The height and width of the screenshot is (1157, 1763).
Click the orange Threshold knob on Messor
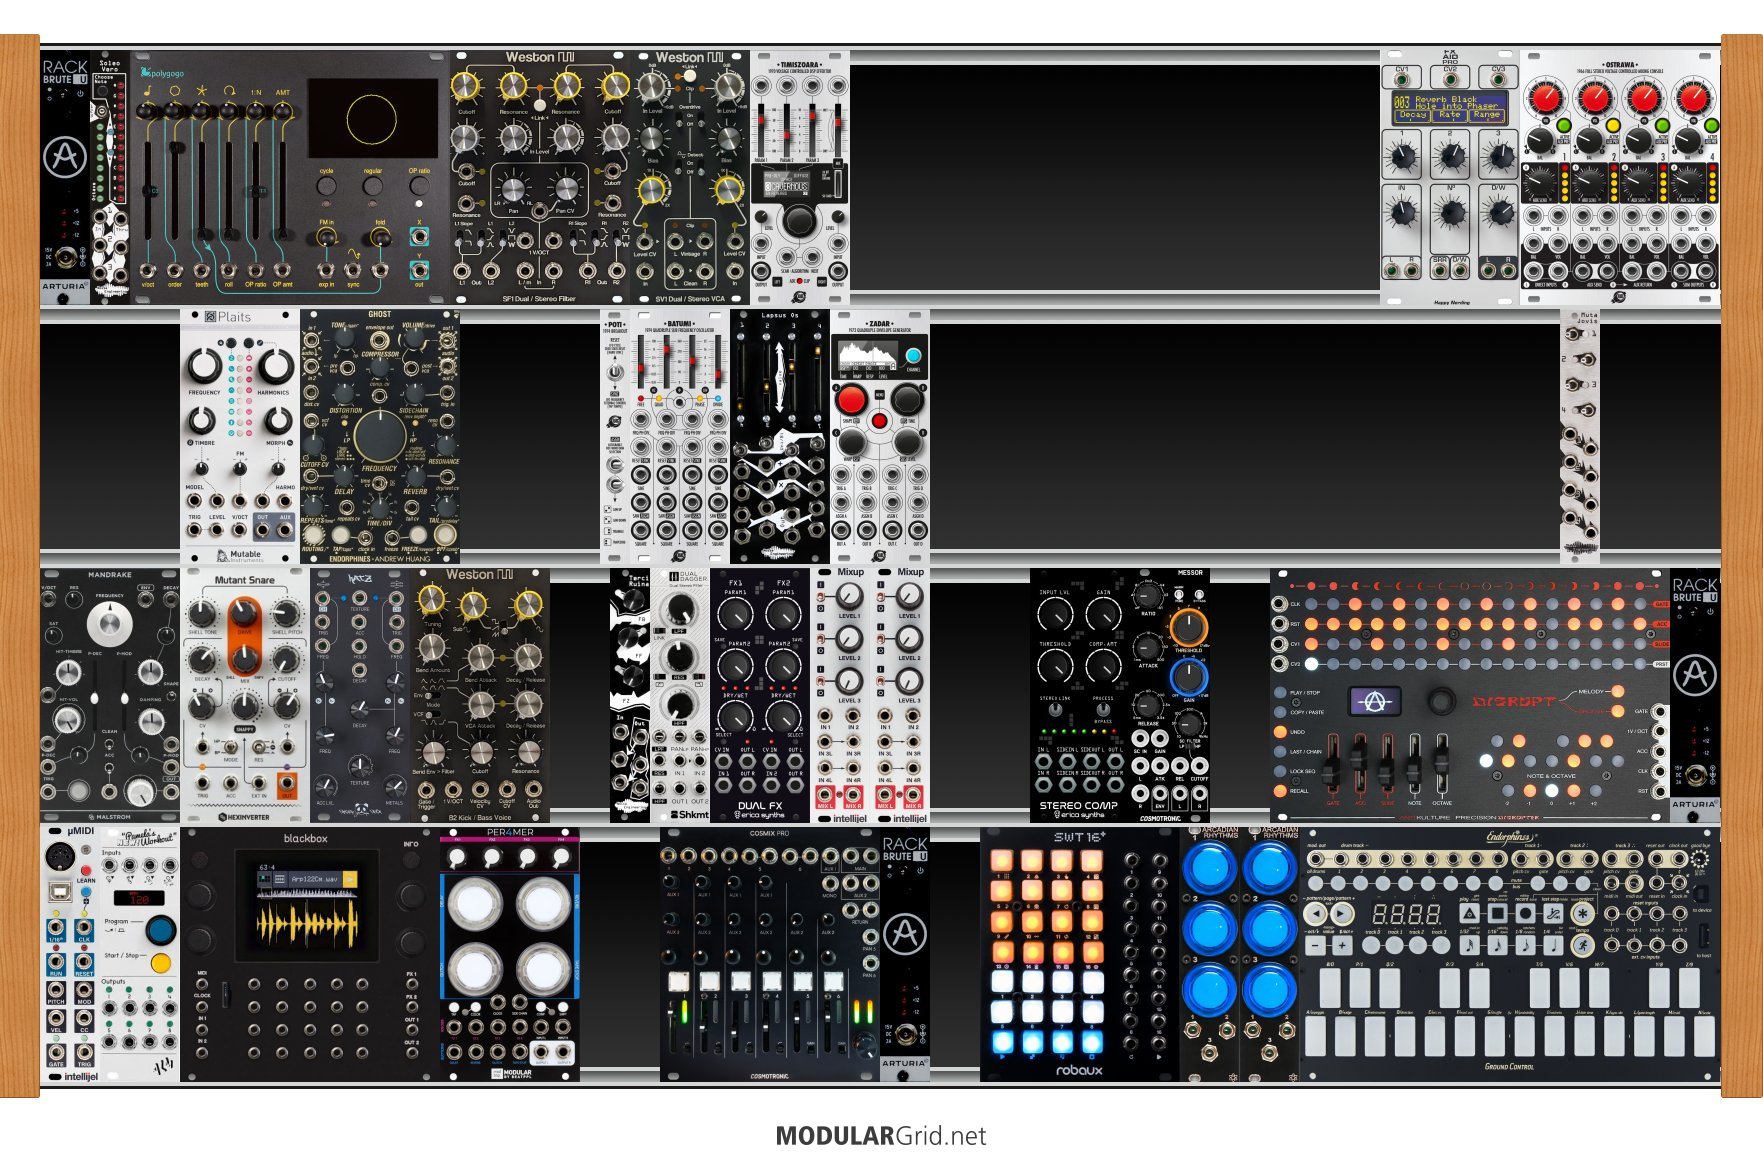(x=1188, y=627)
